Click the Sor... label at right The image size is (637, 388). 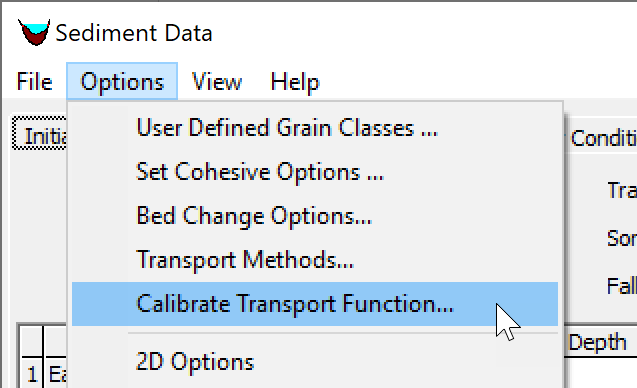[622, 238]
